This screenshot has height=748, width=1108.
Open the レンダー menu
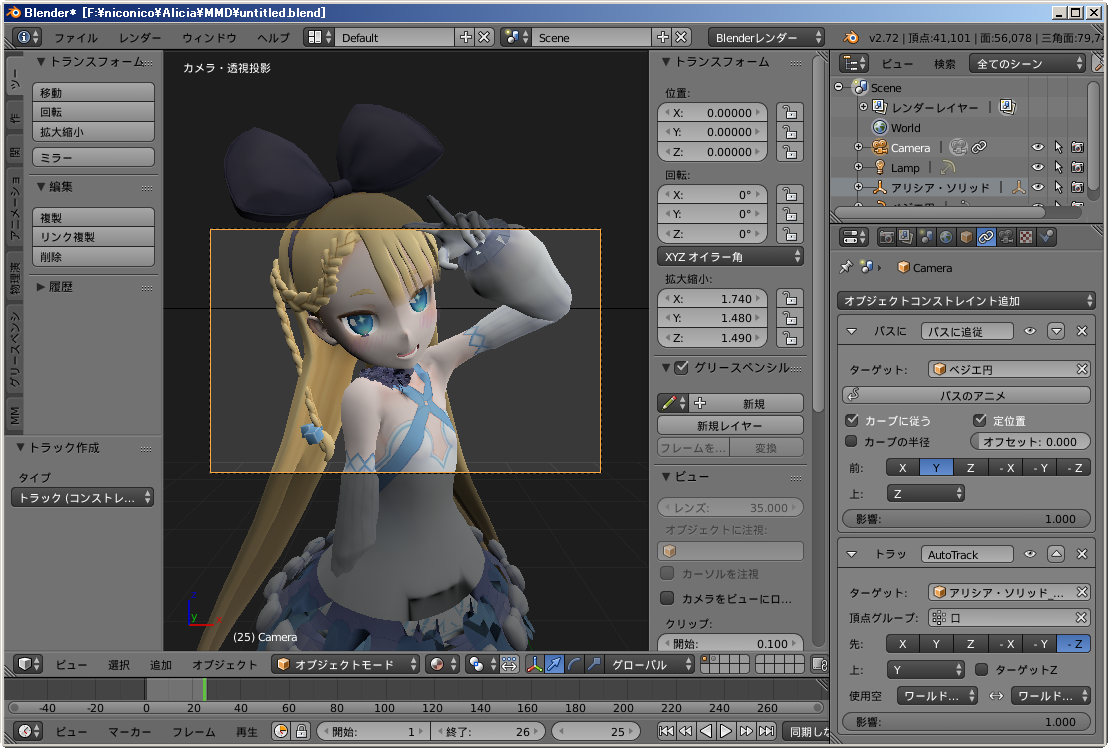(140, 37)
